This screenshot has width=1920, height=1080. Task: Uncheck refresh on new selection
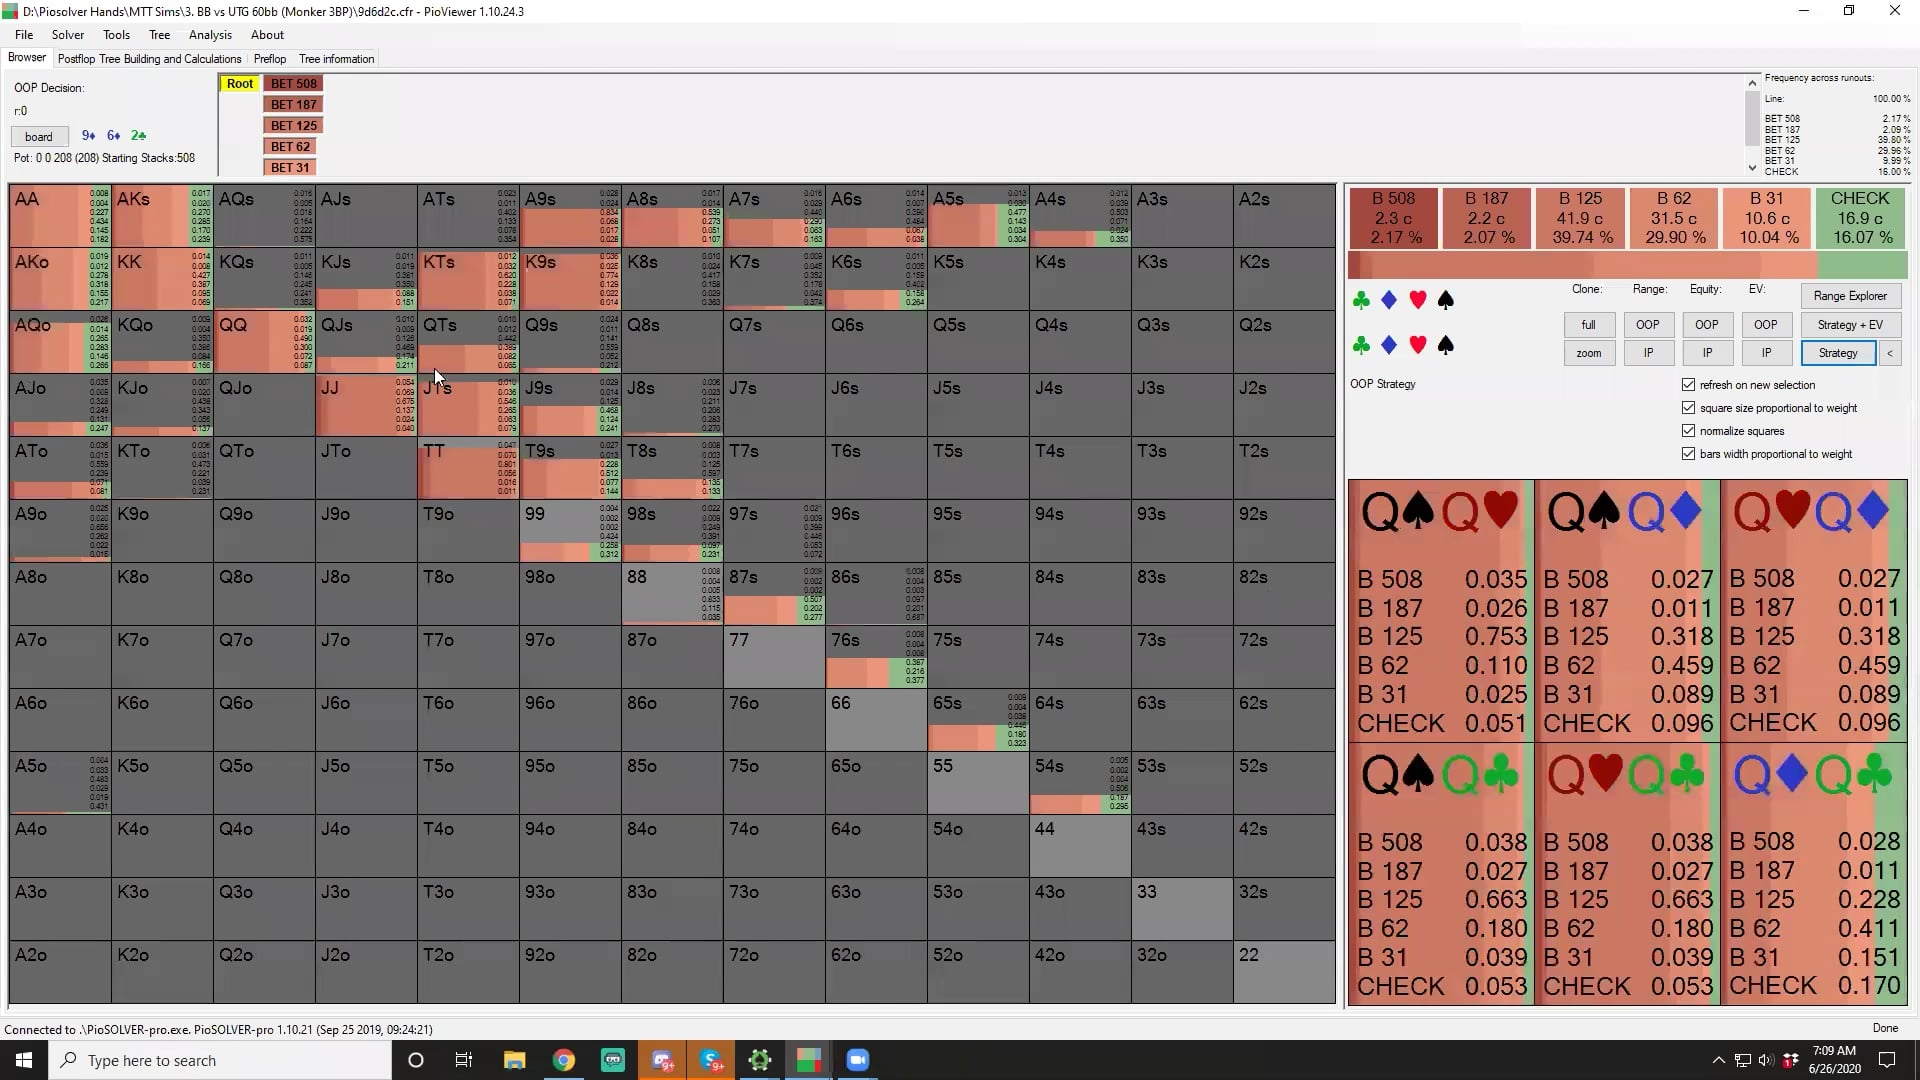[1689, 385]
